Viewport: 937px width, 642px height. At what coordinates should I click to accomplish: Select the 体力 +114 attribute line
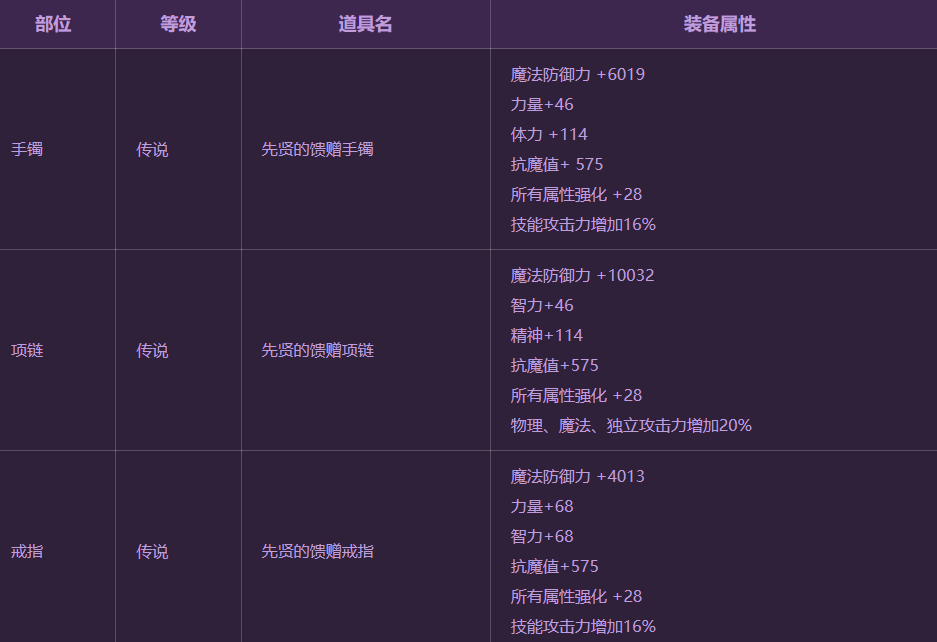[x=549, y=135]
